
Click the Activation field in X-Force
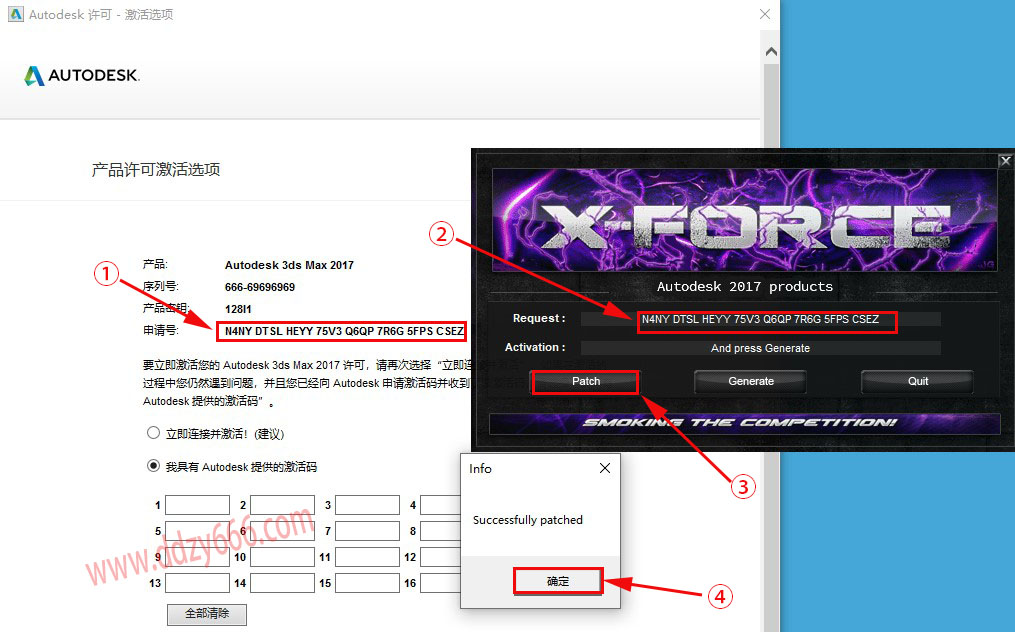(x=761, y=348)
